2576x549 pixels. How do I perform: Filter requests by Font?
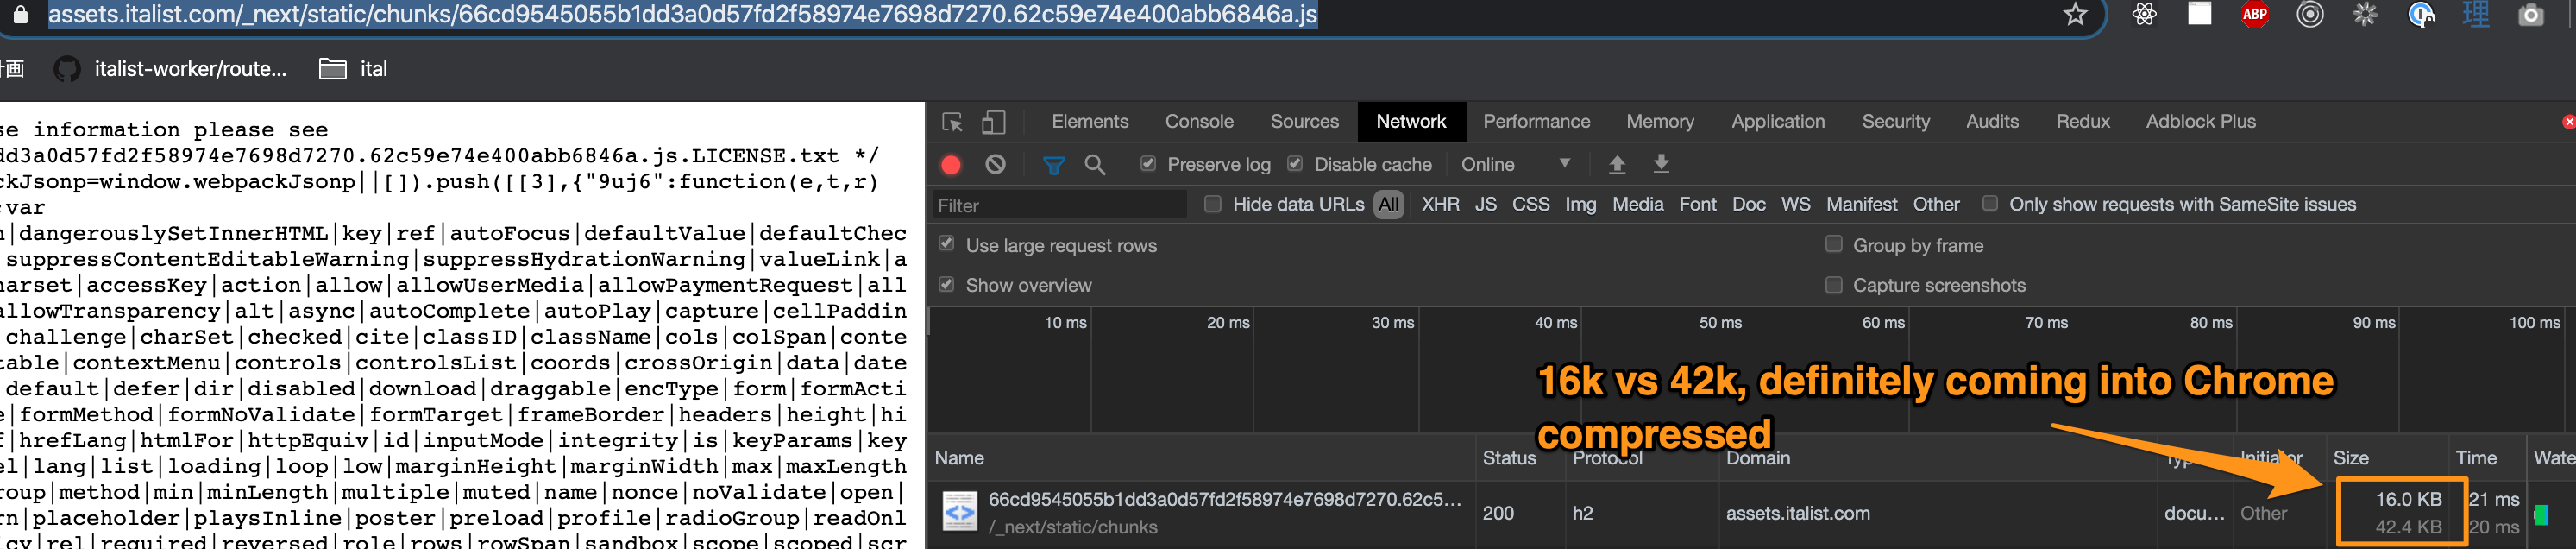tap(1697, 204)
